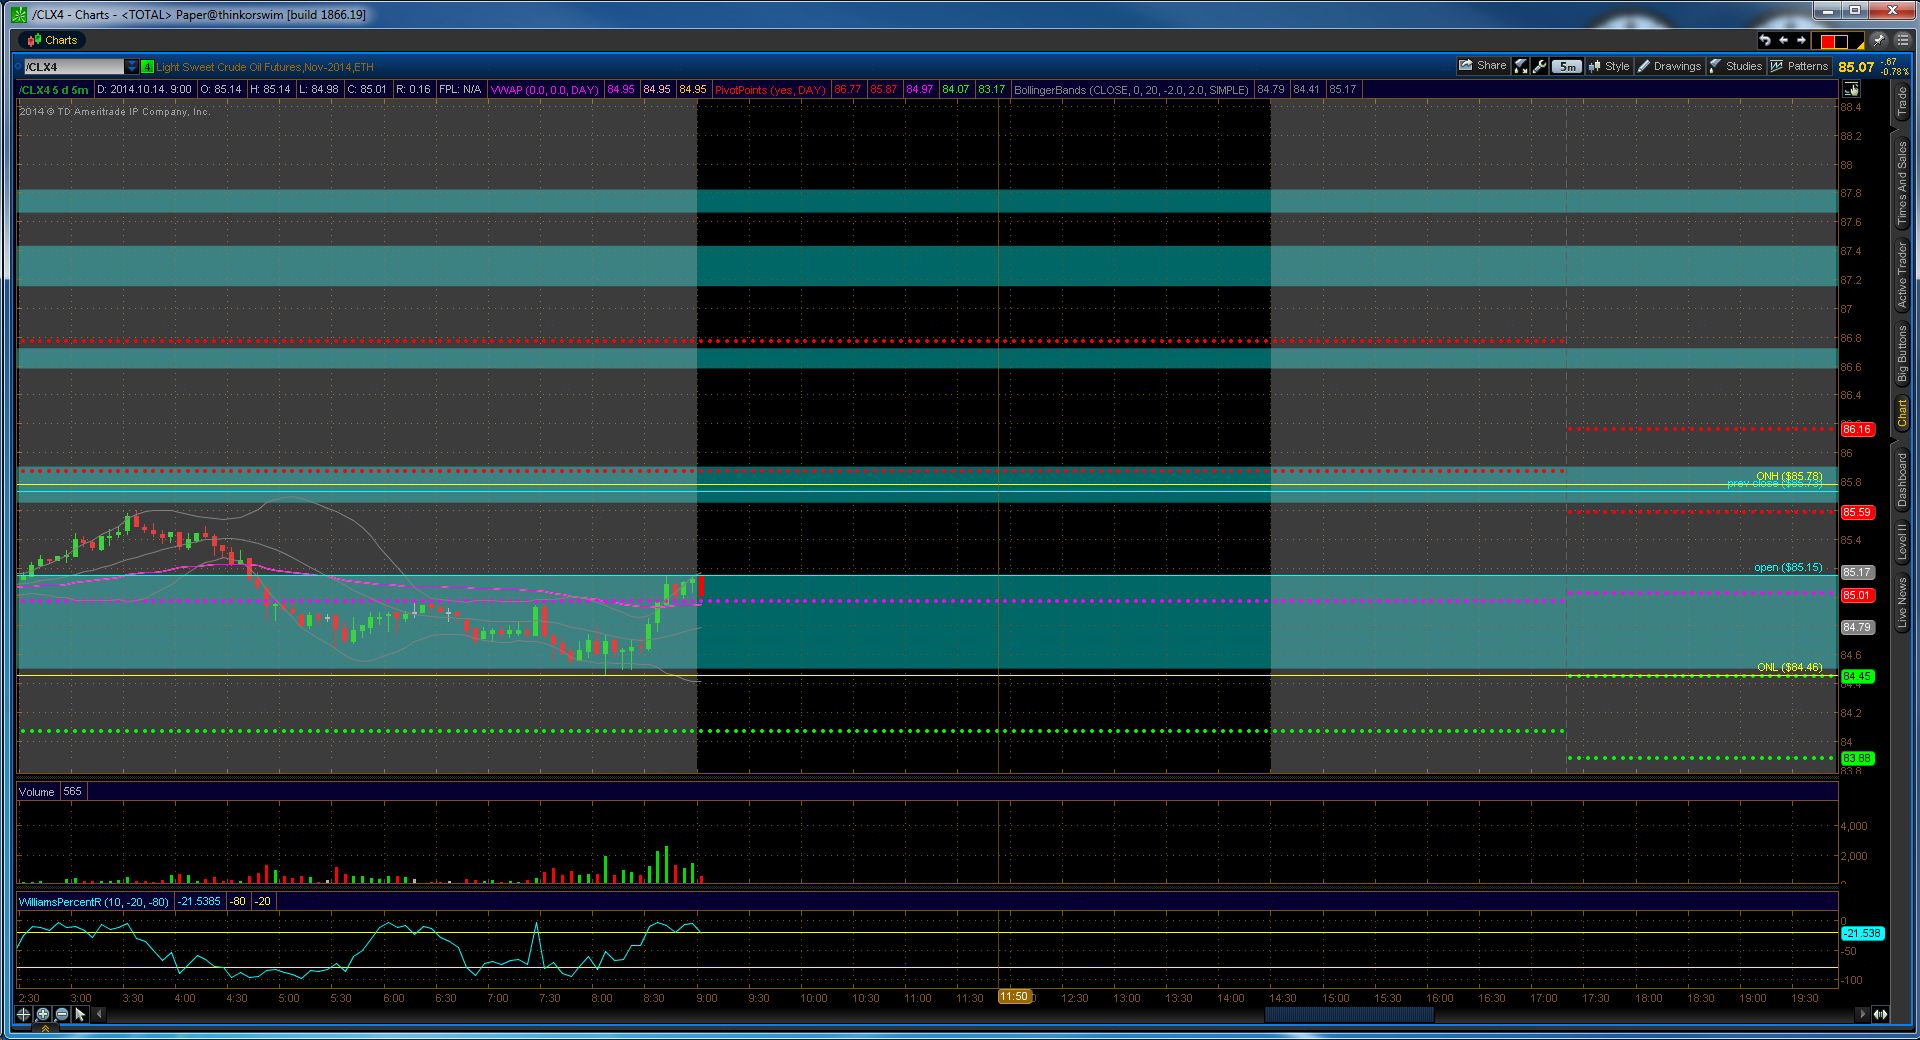The width and height of the screenshot is (1920, 1040).
Task: Click the /CLX4 5 d 5m chart label
Action: [54, 90]
